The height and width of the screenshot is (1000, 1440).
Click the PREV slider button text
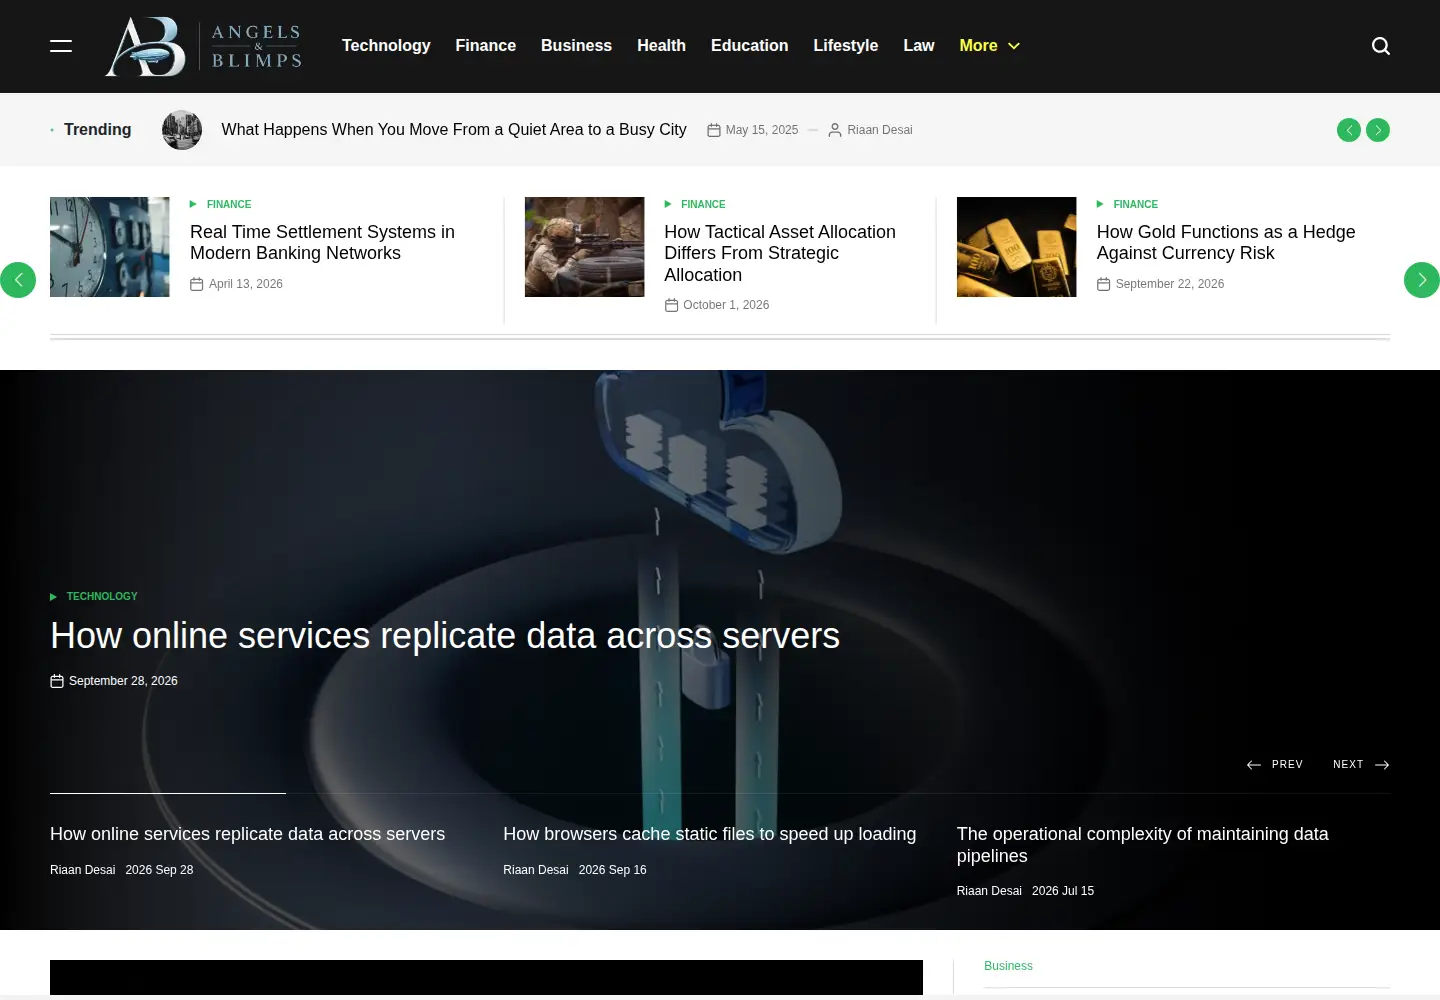[1288, 765]
